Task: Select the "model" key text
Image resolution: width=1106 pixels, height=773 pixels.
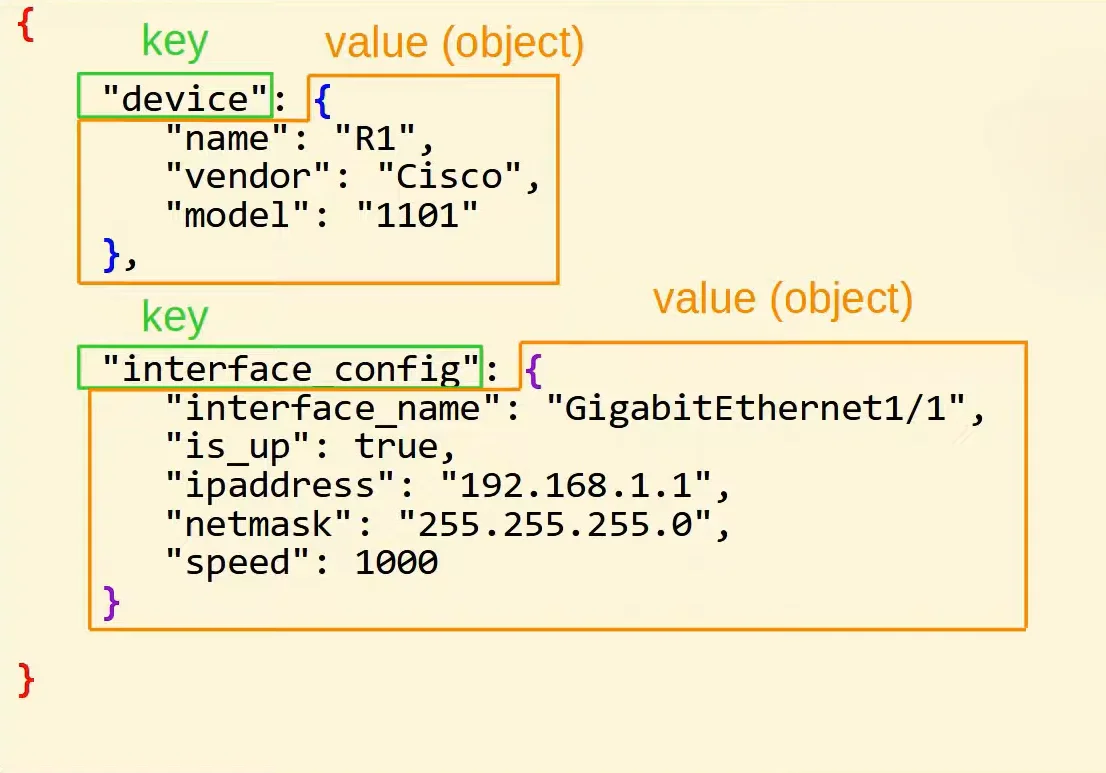Action: pyautogui.click(x=238, y=214)
